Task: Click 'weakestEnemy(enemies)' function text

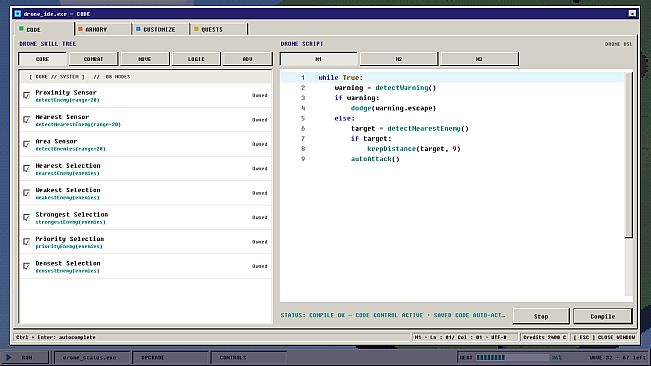Action: pos(67,198)
